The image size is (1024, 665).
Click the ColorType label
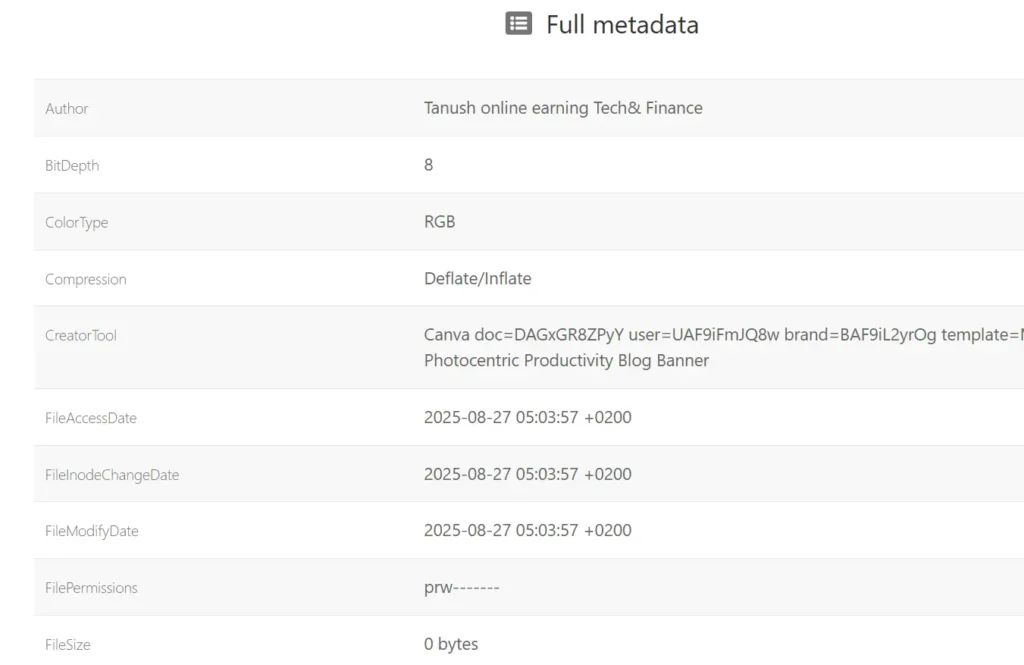click(x=76, y=222)
